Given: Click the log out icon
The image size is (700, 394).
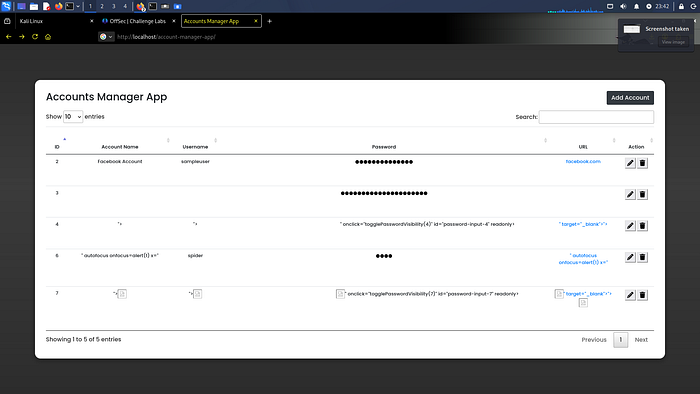Looking at the screenshot, I should click(693, 6).
